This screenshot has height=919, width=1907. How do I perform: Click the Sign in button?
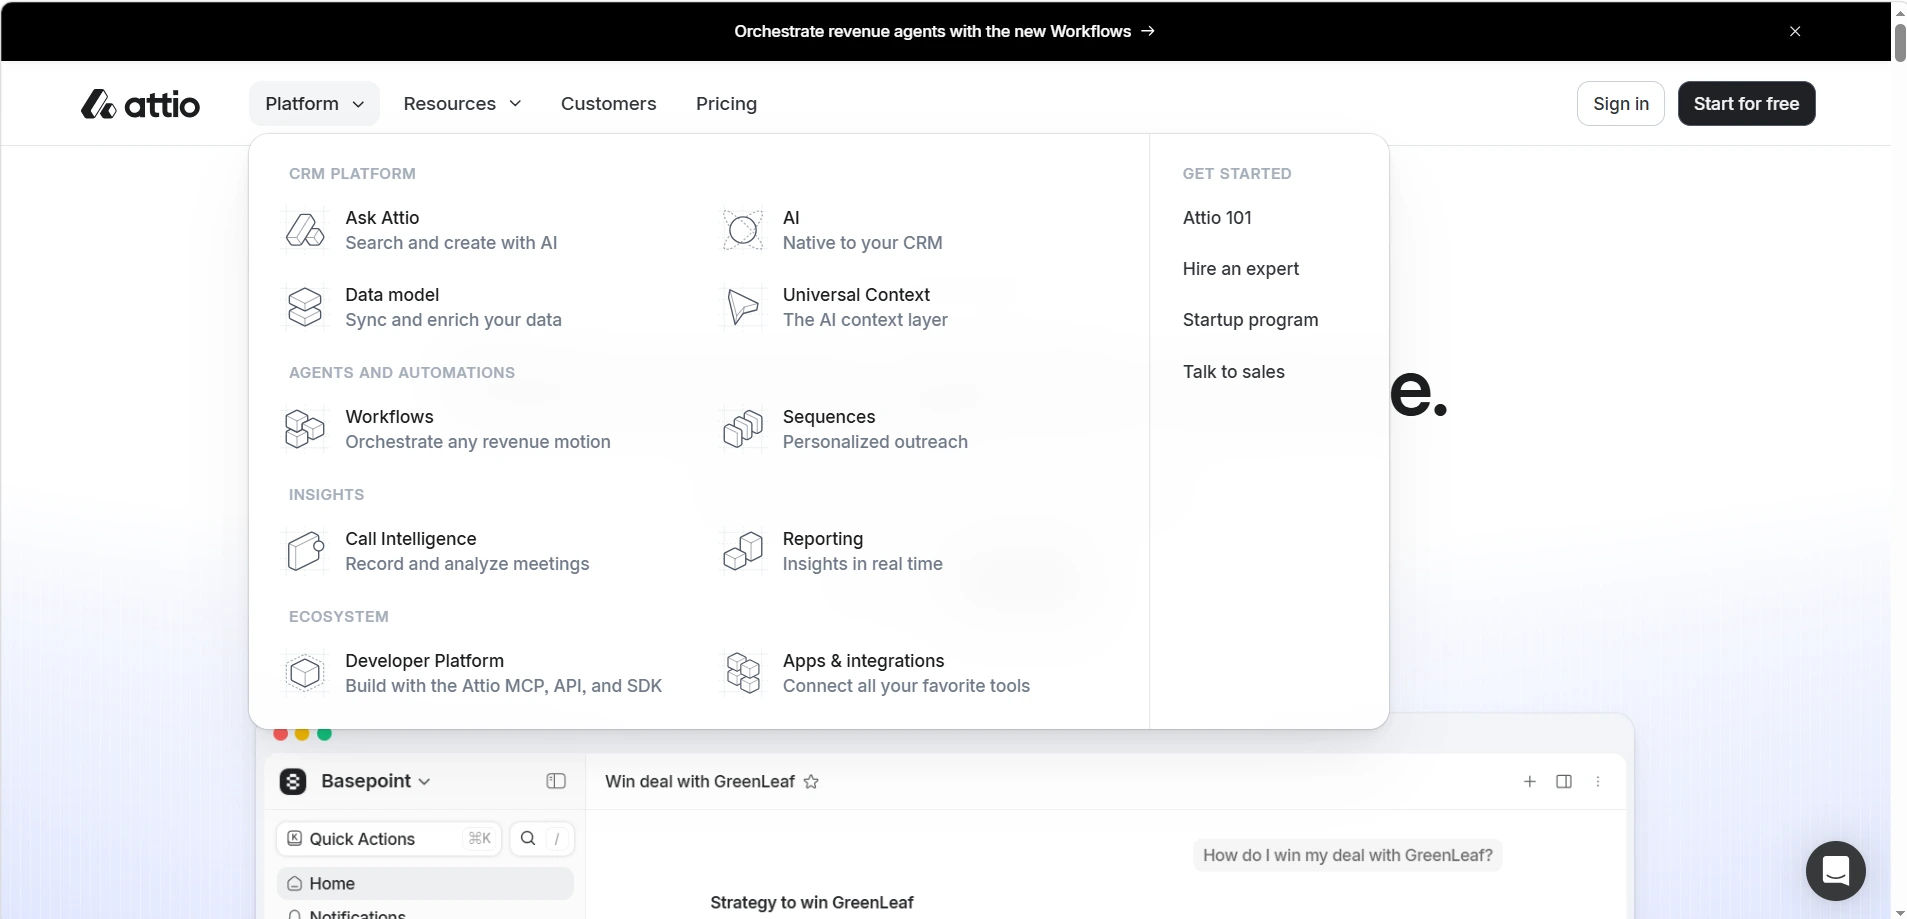(x=1620, y=104)
